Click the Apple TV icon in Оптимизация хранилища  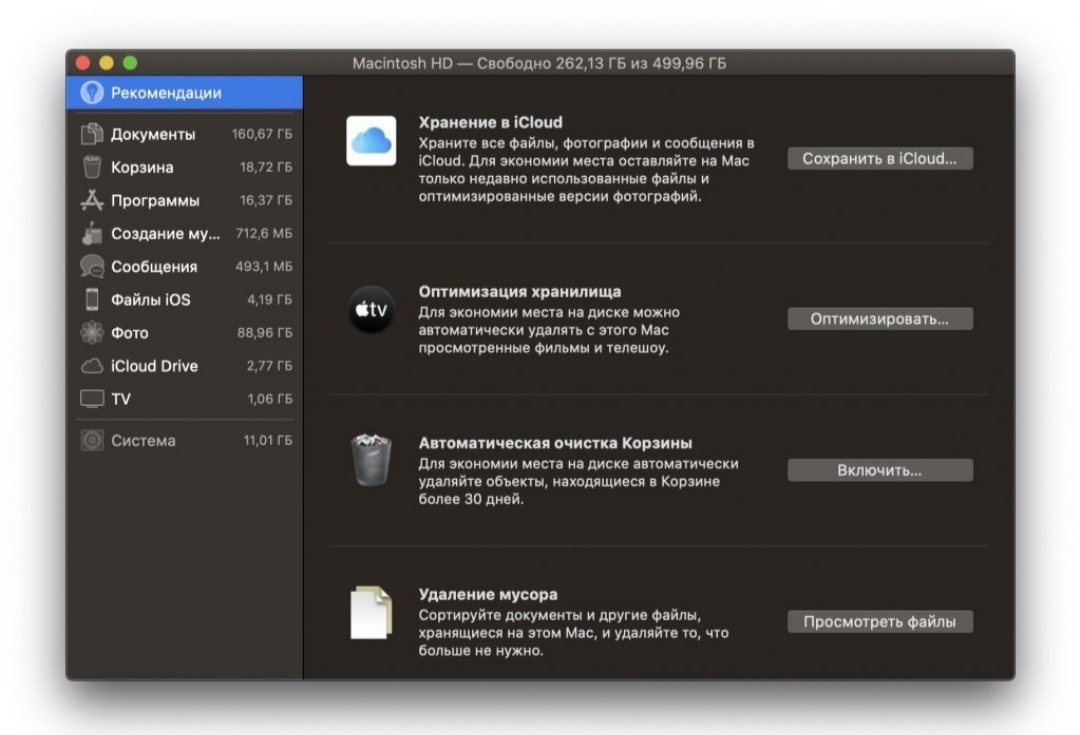(371, 309)
